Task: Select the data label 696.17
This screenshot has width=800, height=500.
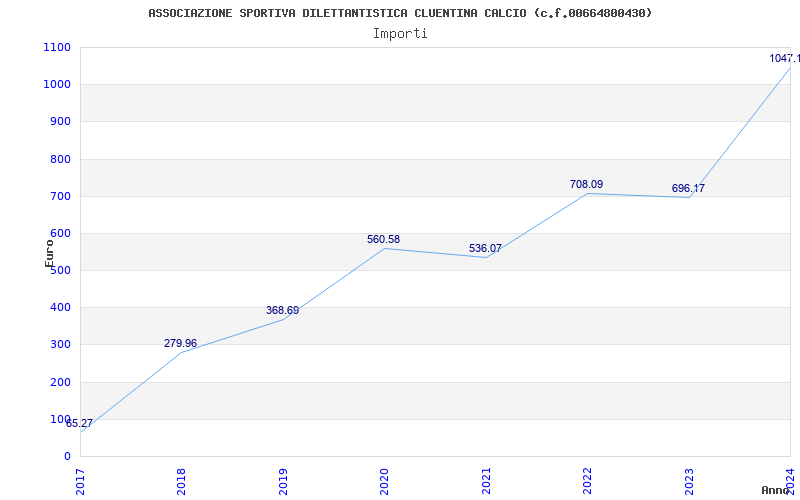Action: tap(688, 188)
